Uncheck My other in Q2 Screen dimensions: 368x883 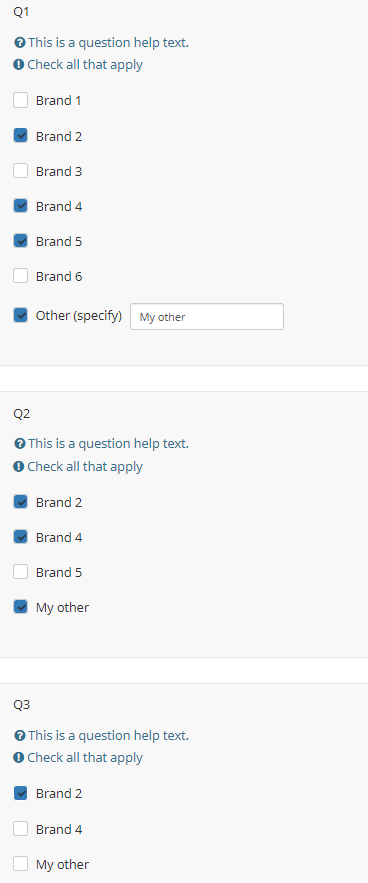[20, 606]
